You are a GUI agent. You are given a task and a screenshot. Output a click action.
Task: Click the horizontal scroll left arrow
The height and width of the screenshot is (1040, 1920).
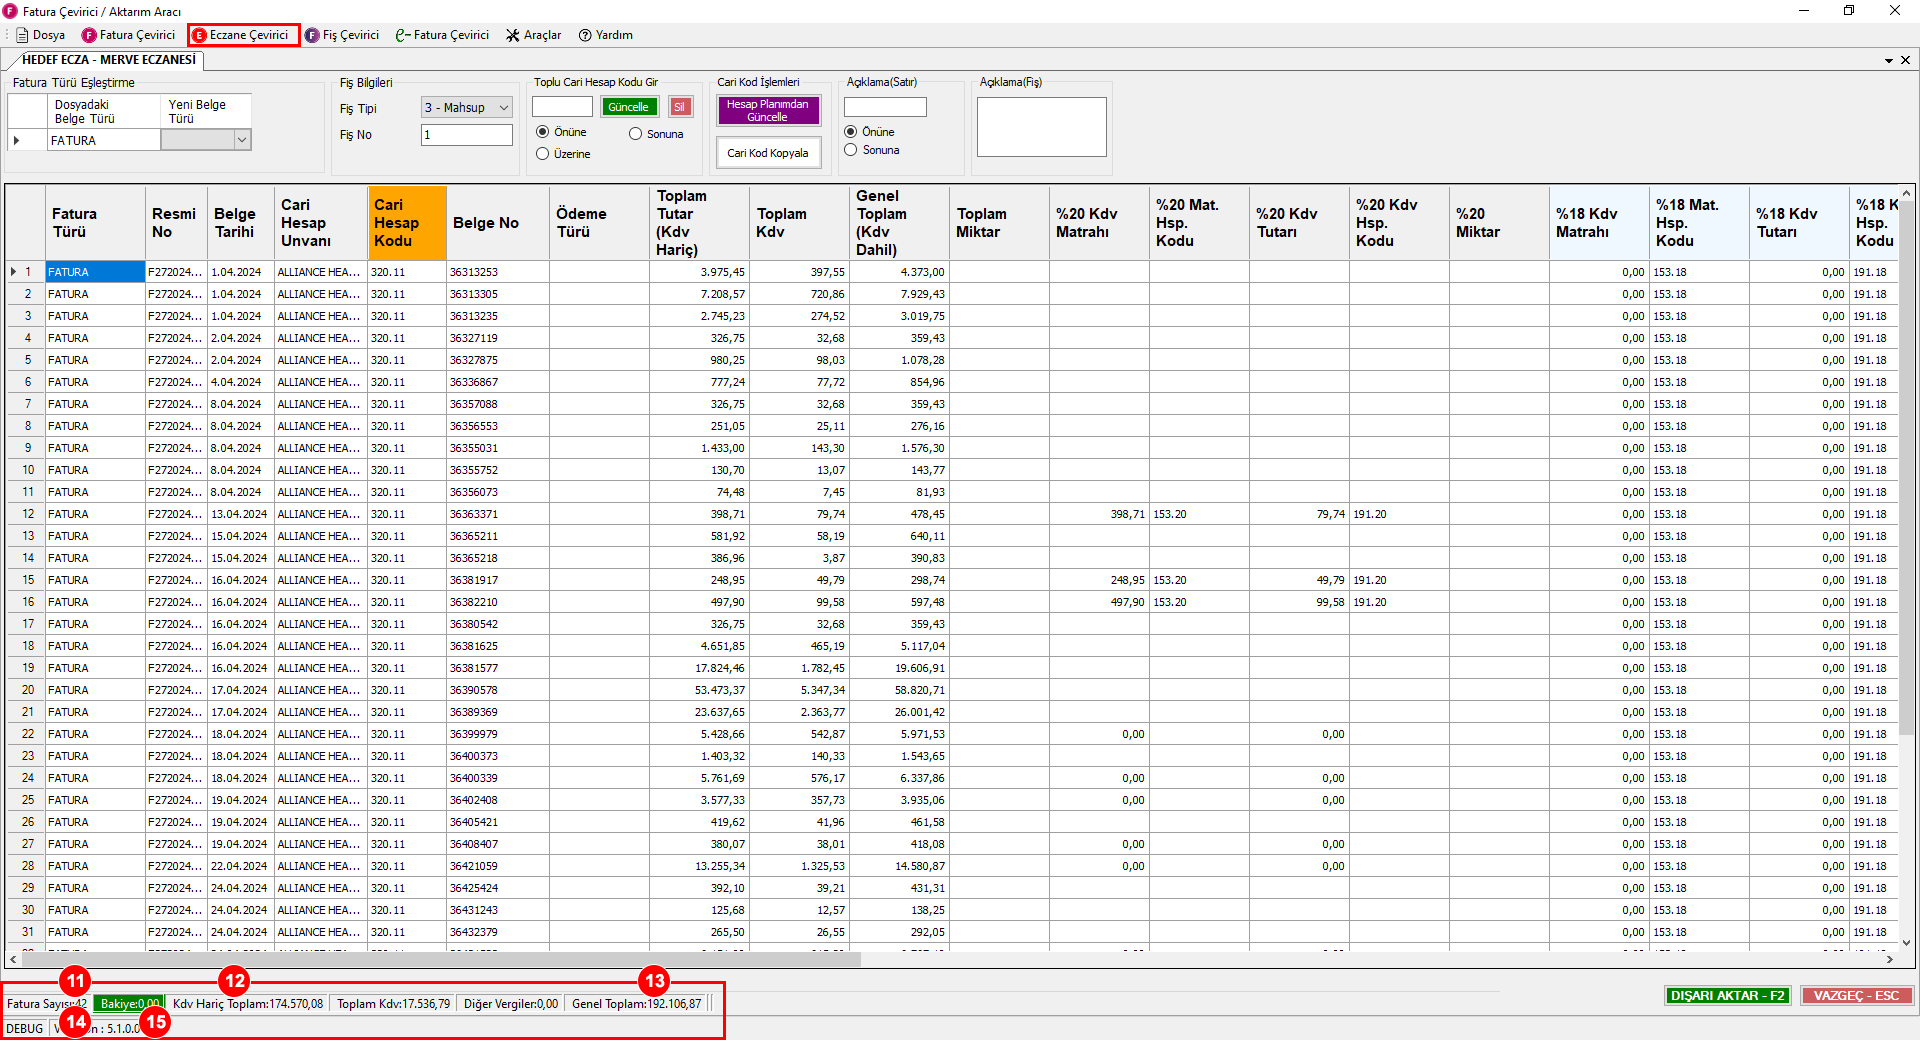tap(13, 959)
